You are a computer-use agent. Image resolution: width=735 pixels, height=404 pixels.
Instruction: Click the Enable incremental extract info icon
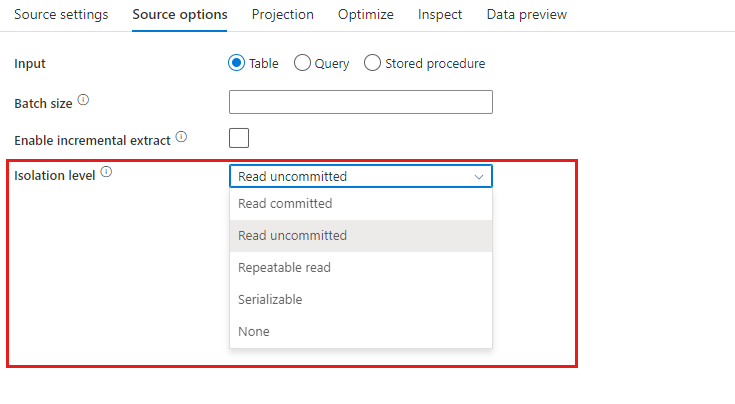(181, 137)
